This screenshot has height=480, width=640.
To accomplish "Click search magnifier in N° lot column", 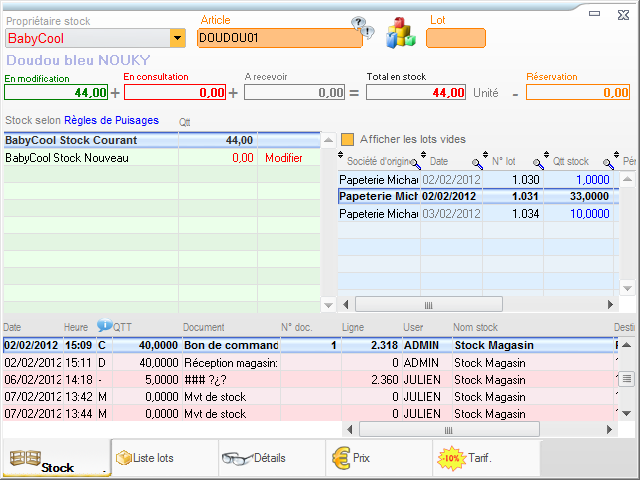I will point(539,163).
